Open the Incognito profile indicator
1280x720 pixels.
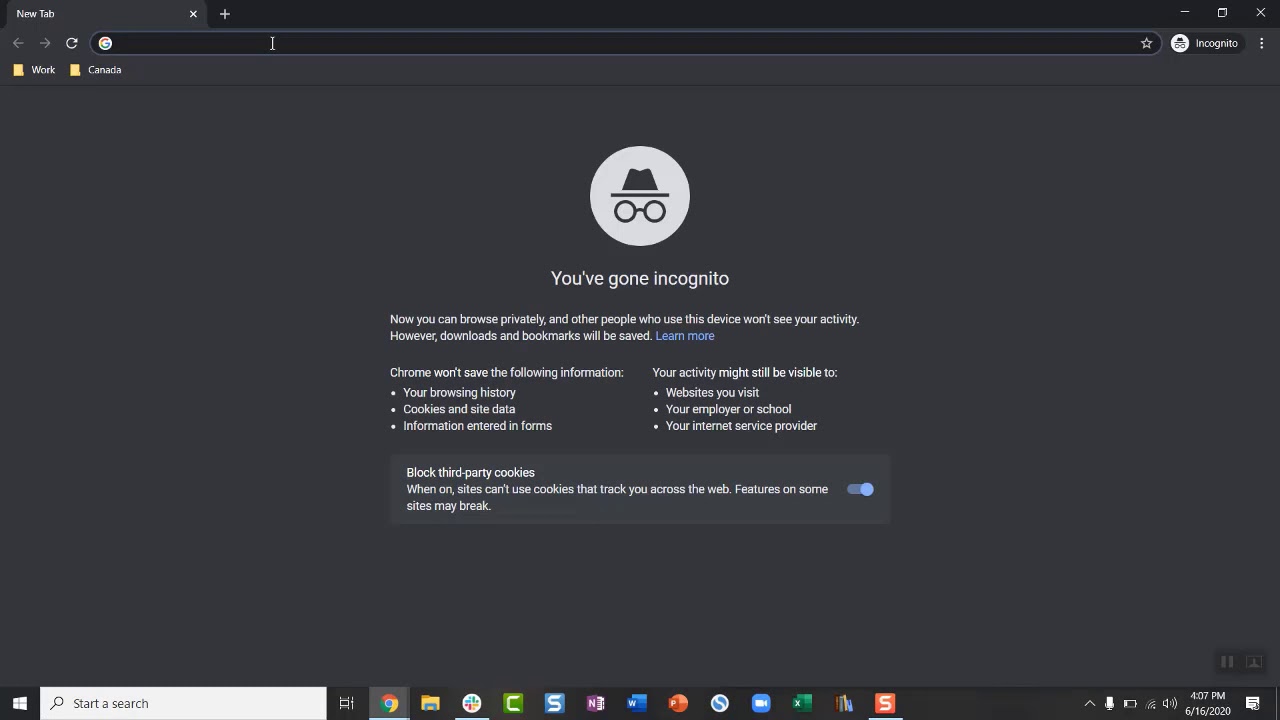[x=1206, y=43]
